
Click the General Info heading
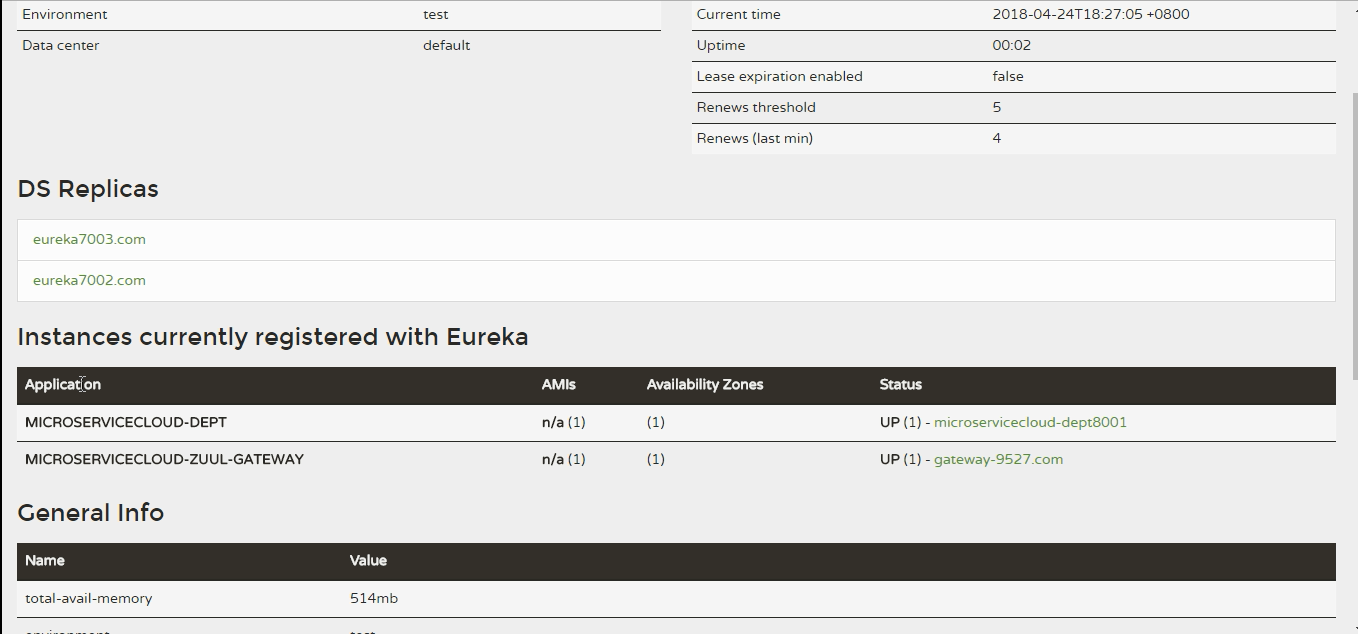click(x=91, y=514)
